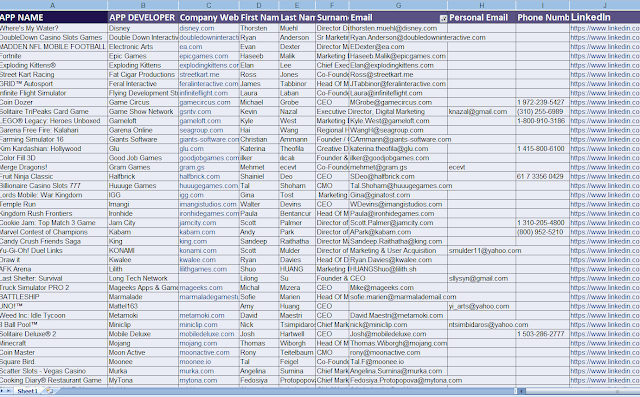Viewport: 640px width, 397px height.
Task: Select the MGrobe@gamecircus.com email cell
Action: tap(398, 102)
